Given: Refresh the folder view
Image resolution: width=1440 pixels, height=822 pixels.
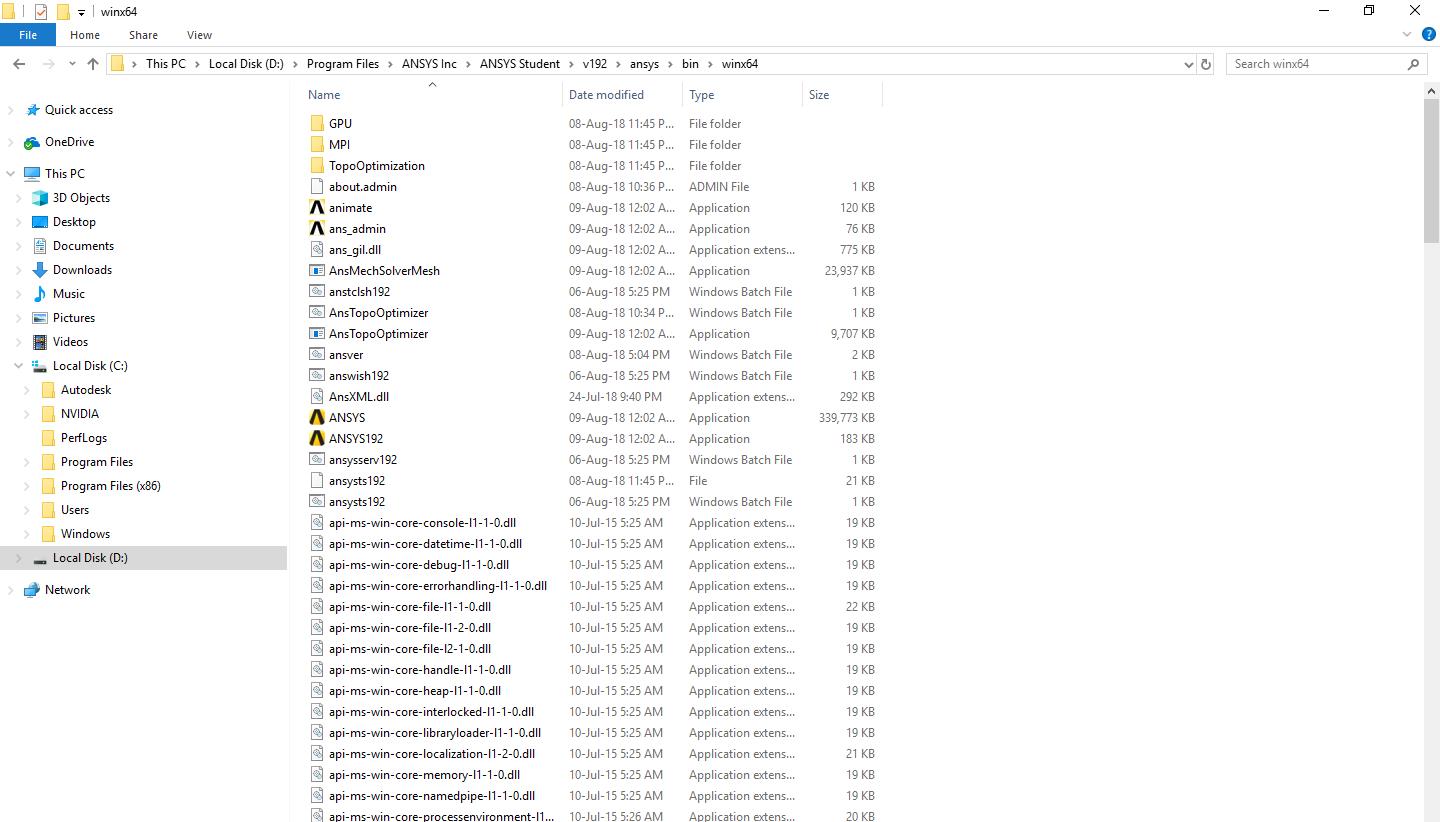Looking at the screenshot, I should pos(1206,63).
